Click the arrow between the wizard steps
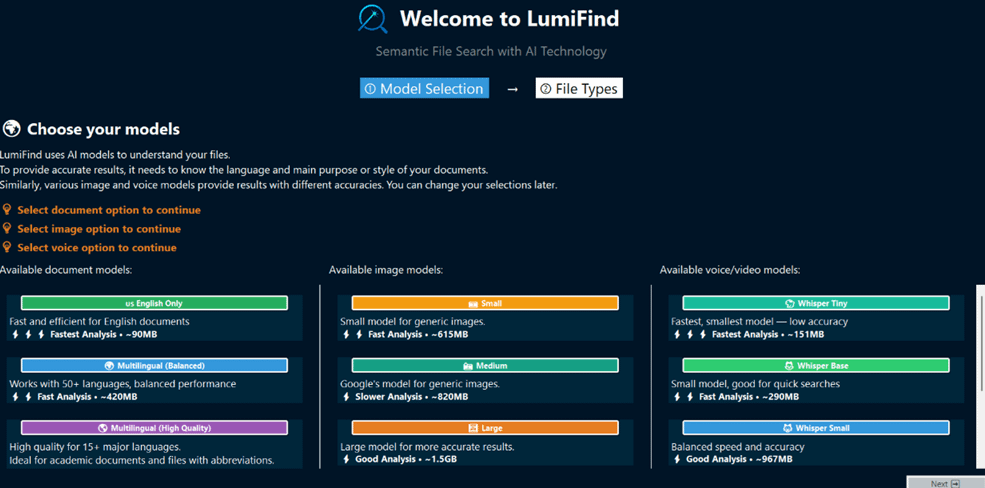This screenshot has width=985, height=488. (x=512, y=89)
